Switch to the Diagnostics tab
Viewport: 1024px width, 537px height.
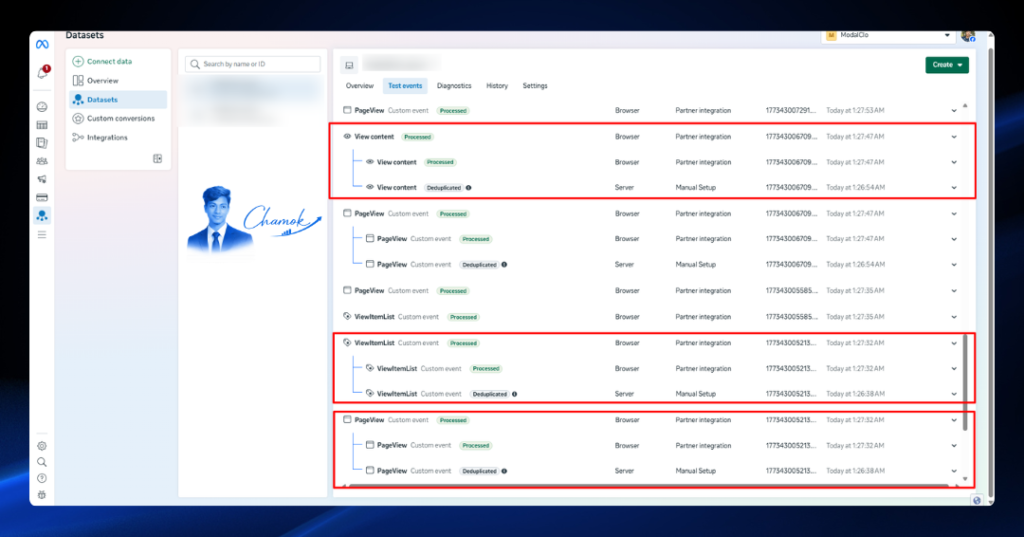(454, 86)
